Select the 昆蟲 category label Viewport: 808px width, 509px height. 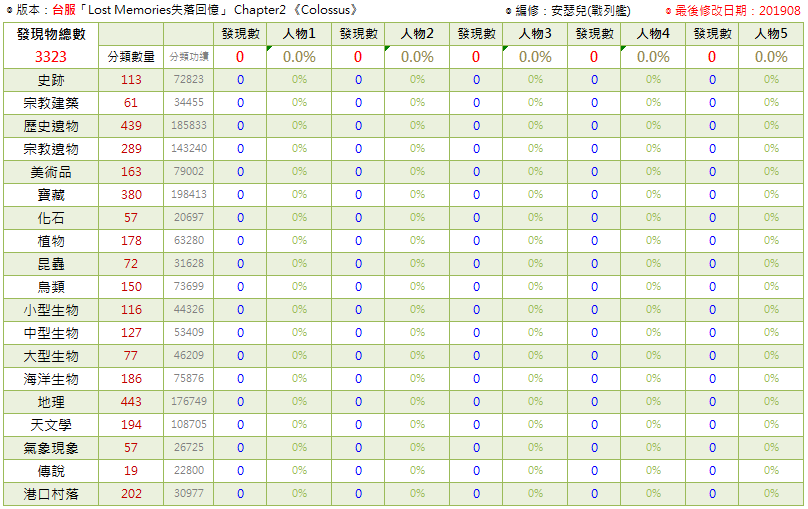(x=50, y=264)
